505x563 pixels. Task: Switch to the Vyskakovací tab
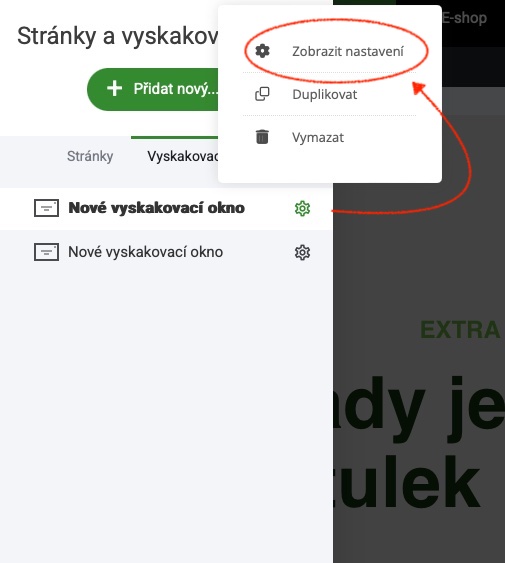182,156
